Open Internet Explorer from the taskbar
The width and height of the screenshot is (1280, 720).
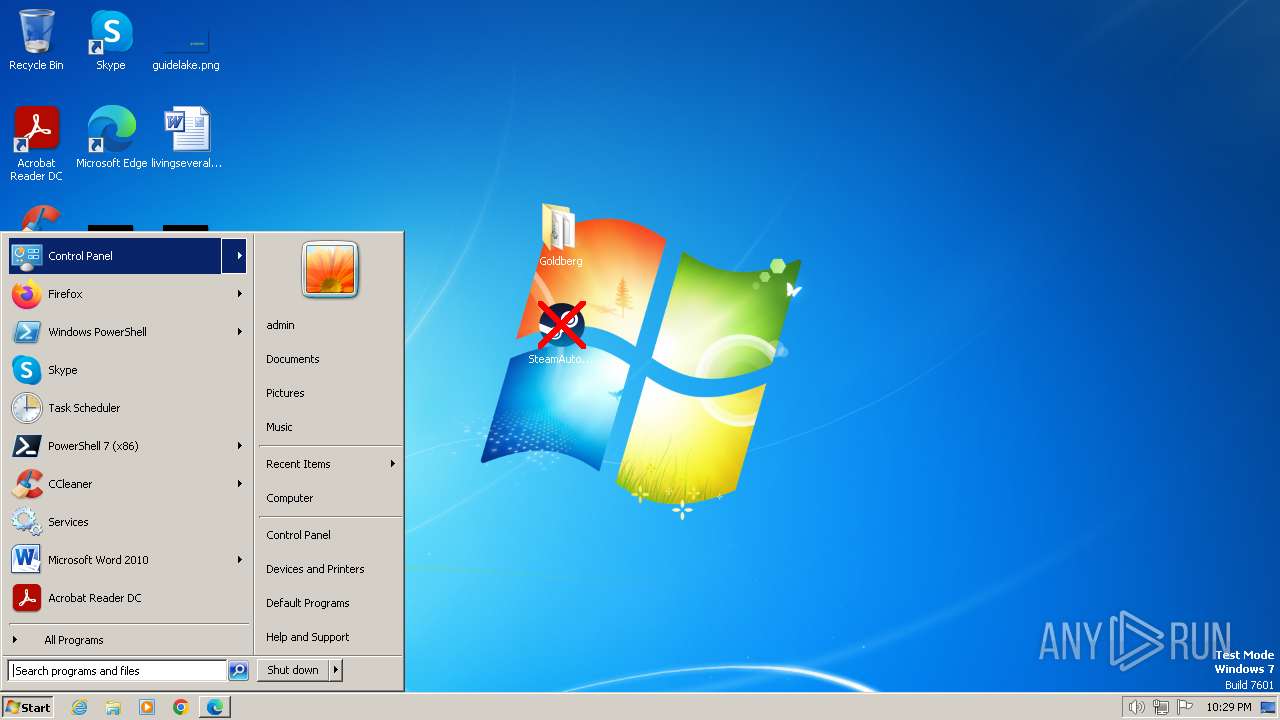[x=79, y=707]
